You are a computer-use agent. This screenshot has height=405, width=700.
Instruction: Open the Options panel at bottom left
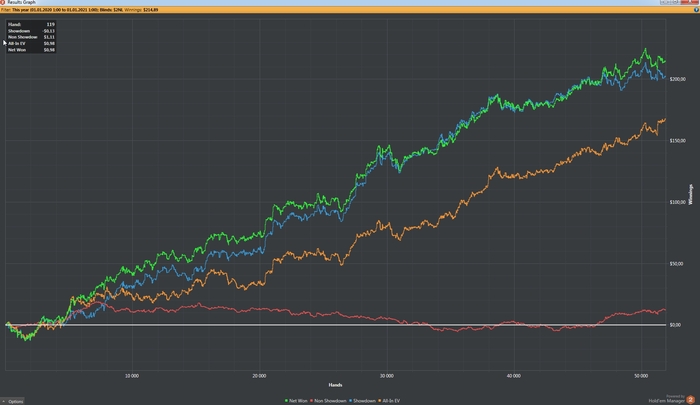pos(12,401)
